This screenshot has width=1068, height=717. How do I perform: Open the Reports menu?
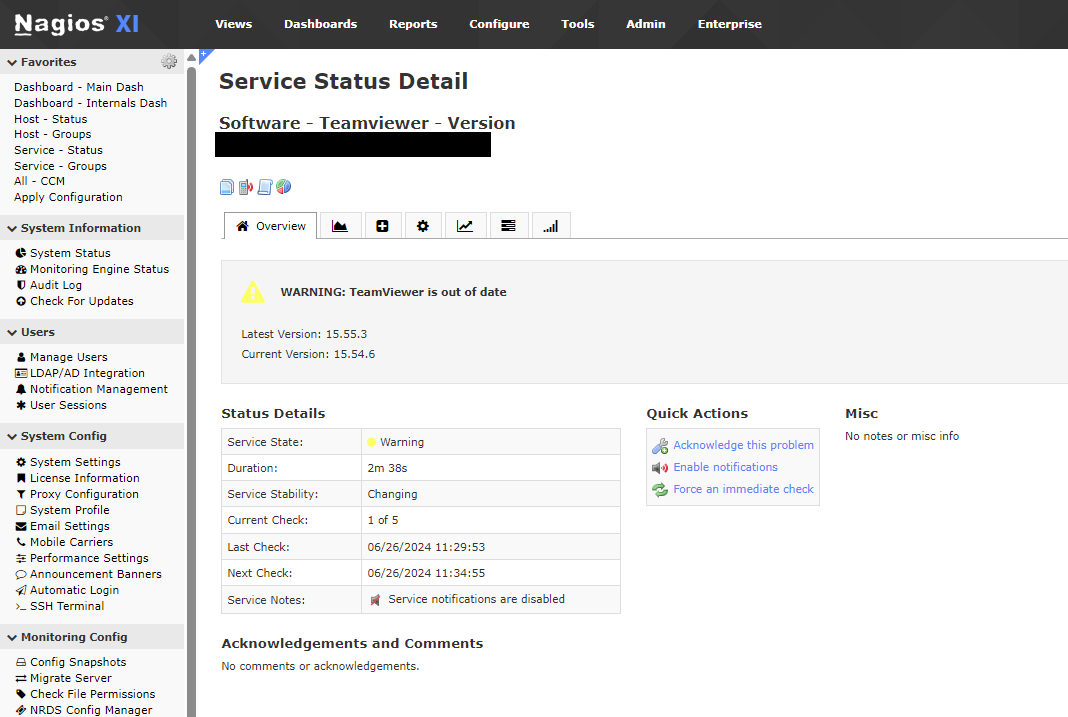tap(413, 24)
